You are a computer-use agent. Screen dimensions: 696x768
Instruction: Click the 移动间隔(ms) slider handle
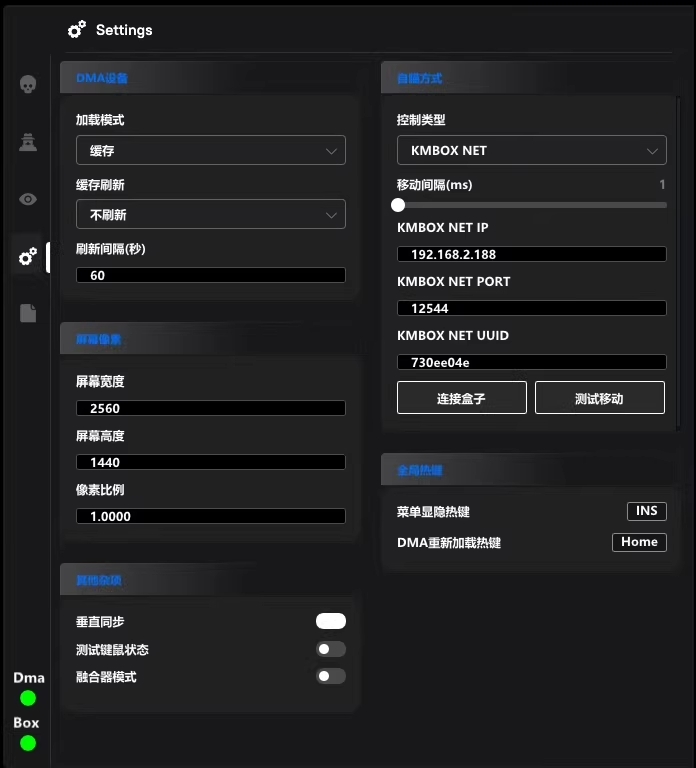coord(398,205)
